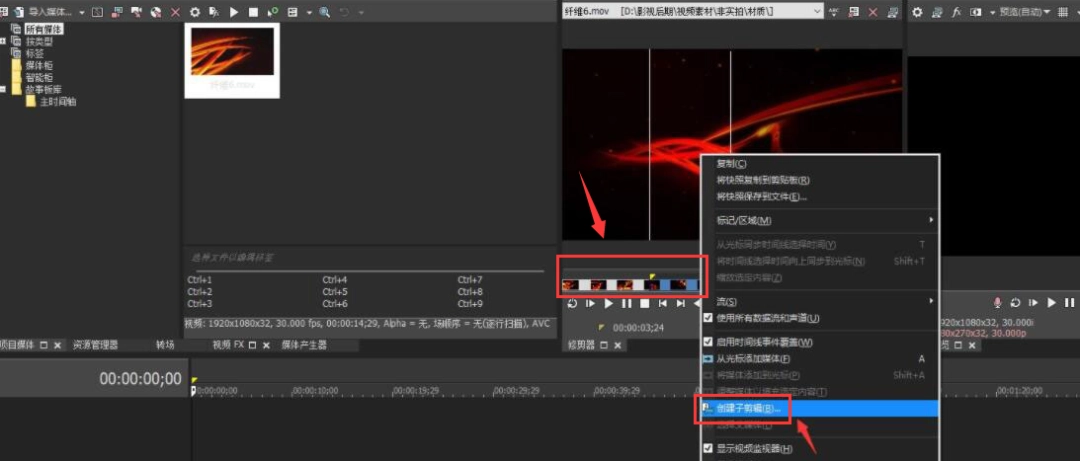Image resolution: width=1080 pixels, height=461 pixels.
Task: Open preview quality 预览(自动) dropdown
Action: [x=1025, y=12]
